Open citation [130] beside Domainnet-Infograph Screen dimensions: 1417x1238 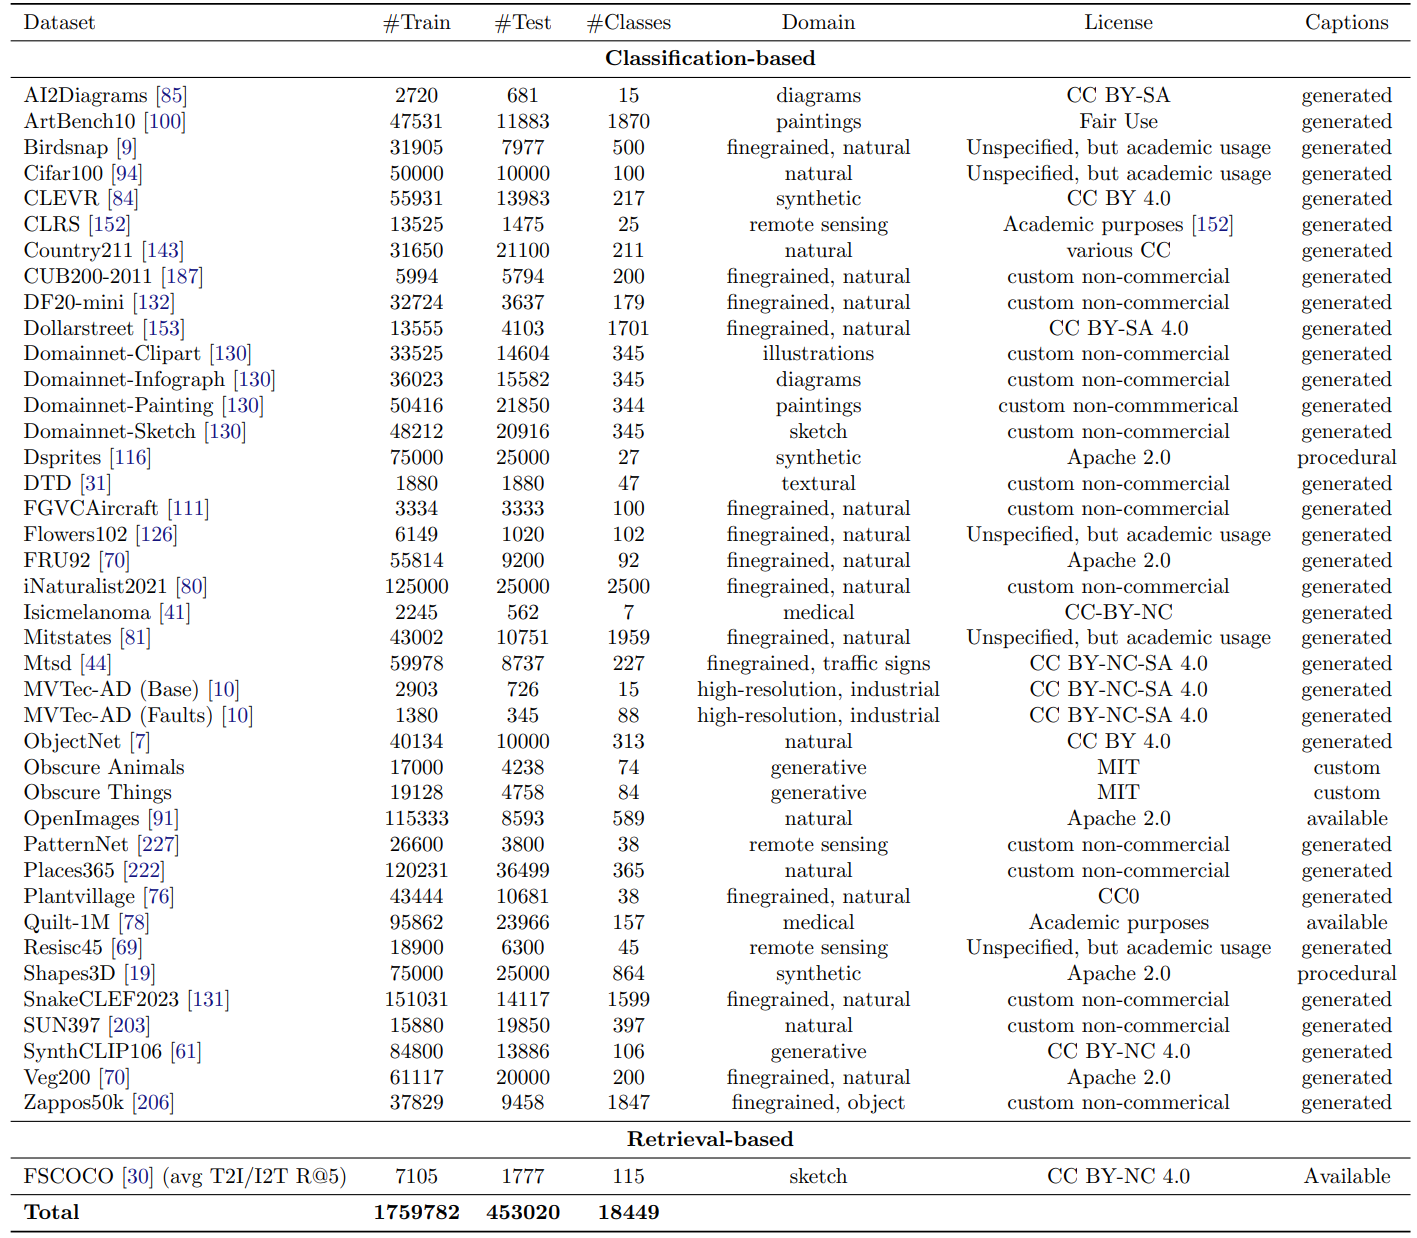pyautogui.click(x=254, y=379)
